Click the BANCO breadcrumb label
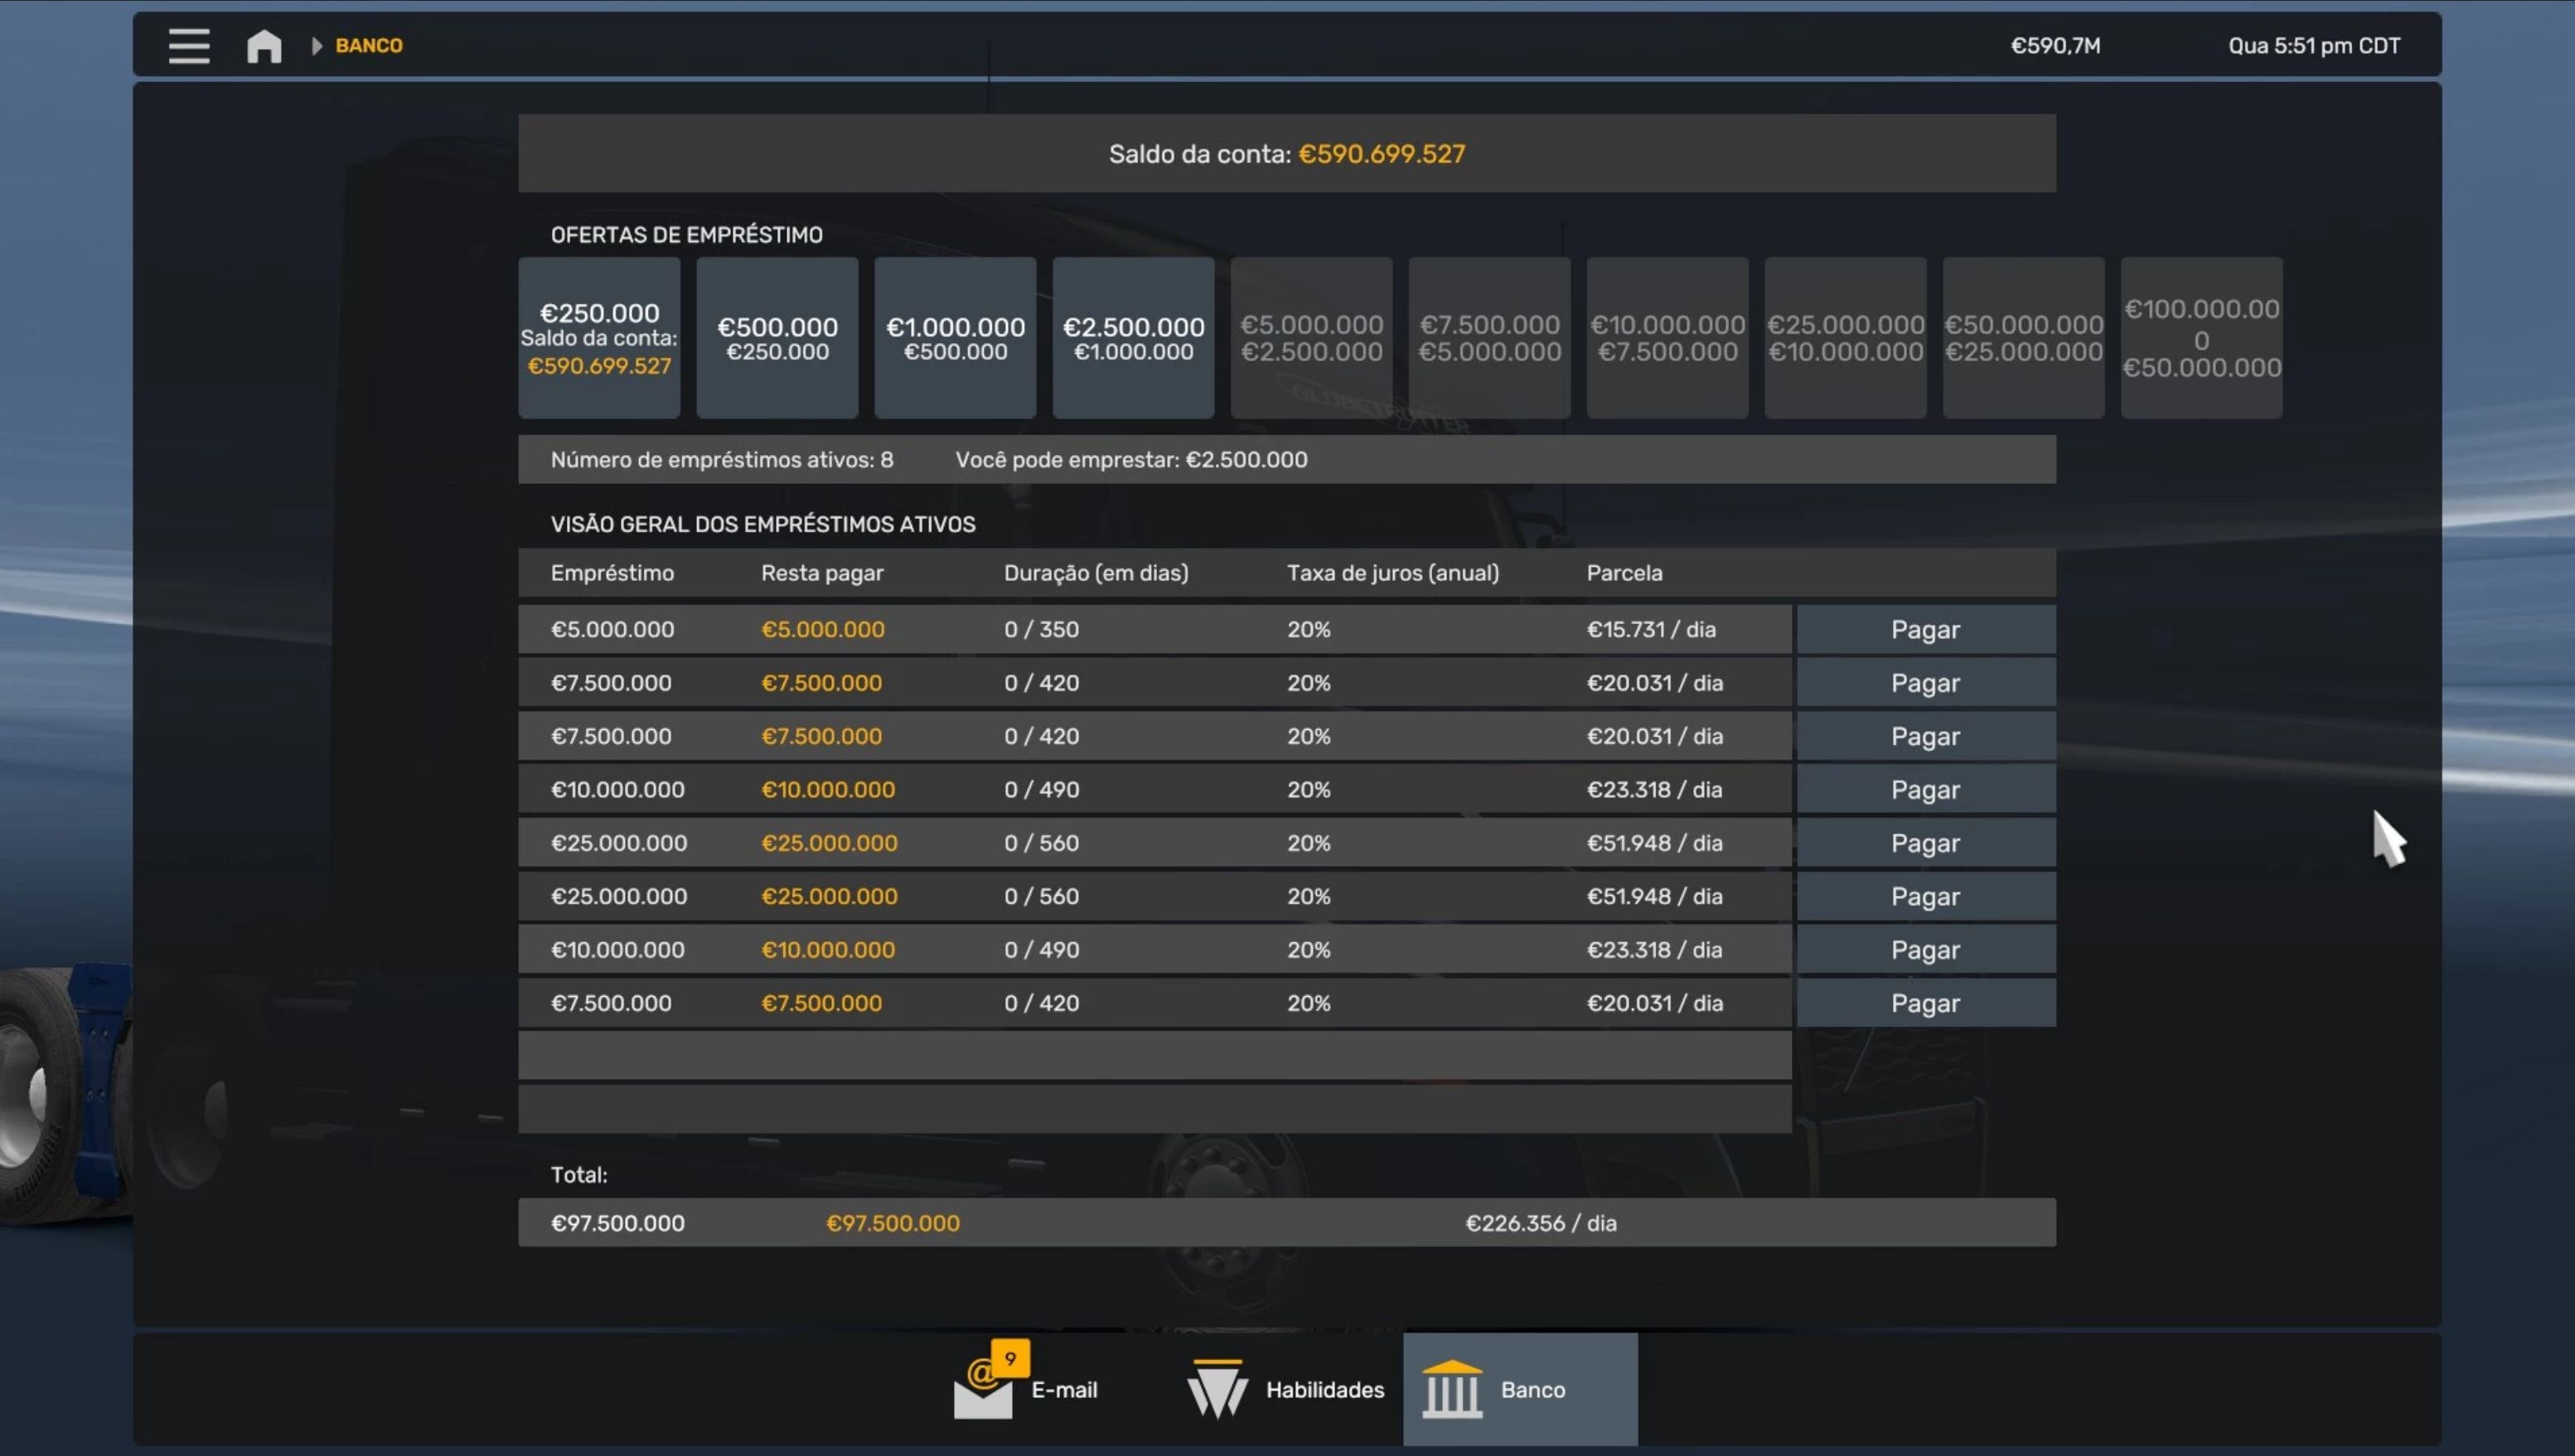2575x1456 pixels. pos(369,46)
